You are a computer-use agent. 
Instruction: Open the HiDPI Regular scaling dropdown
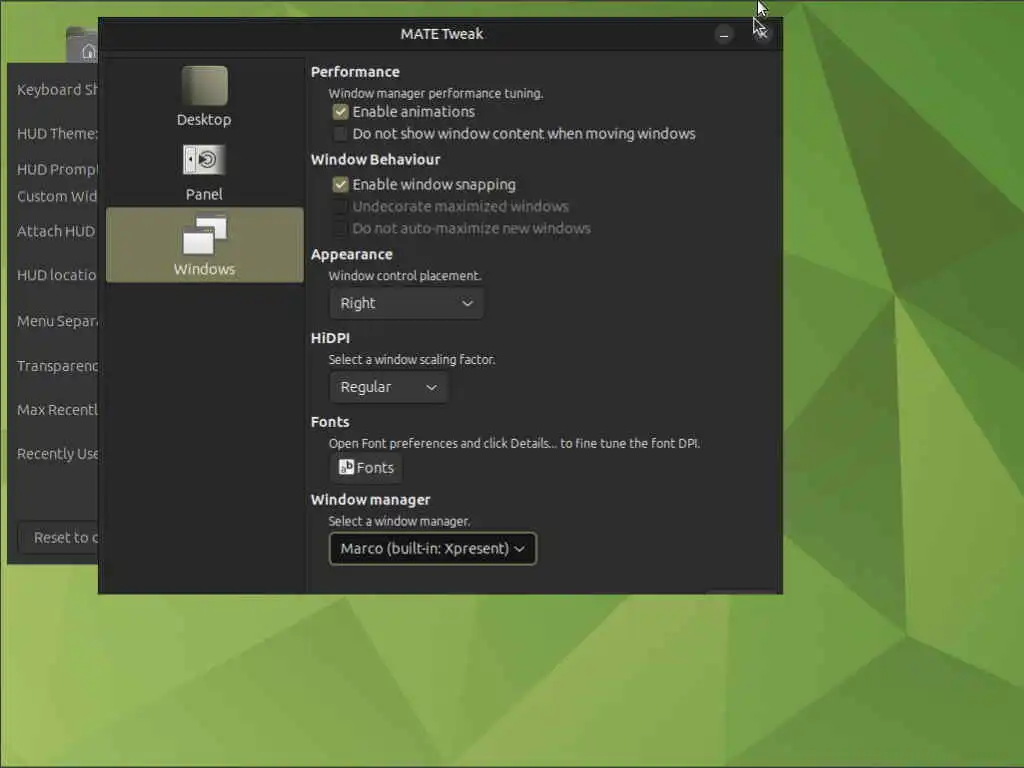(x=389, y=387)
